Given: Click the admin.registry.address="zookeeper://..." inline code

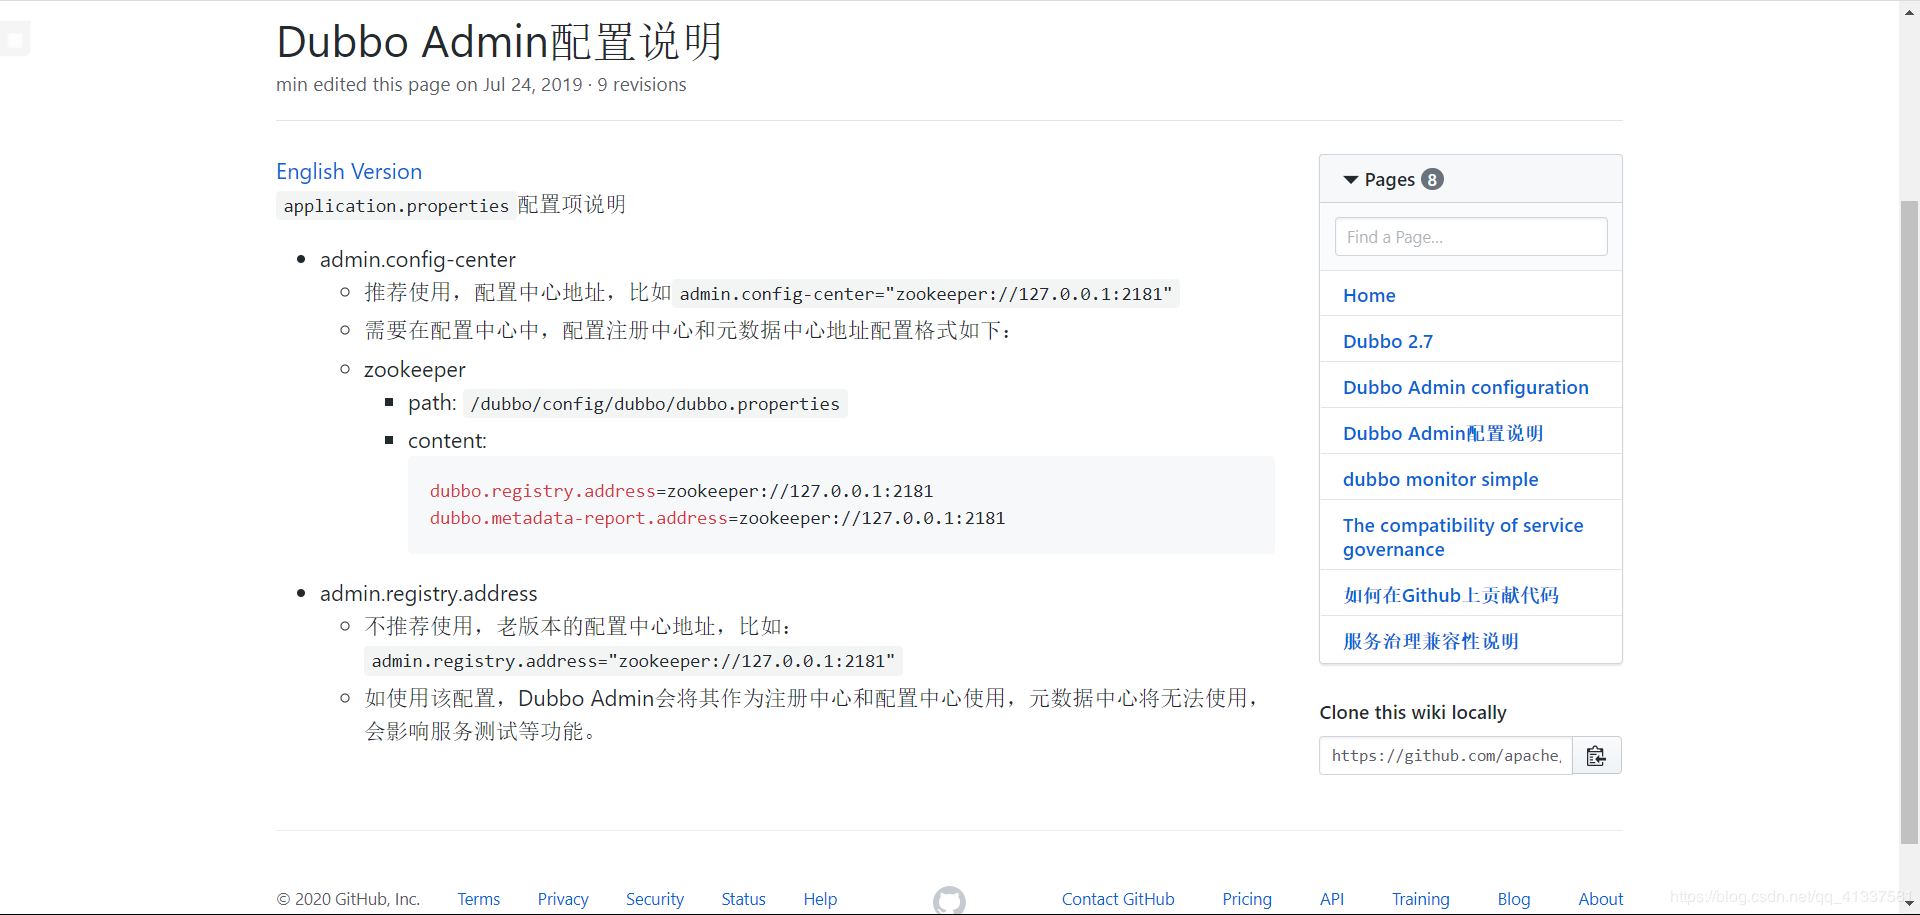Looking at the screenshot, I should point(633,661).
